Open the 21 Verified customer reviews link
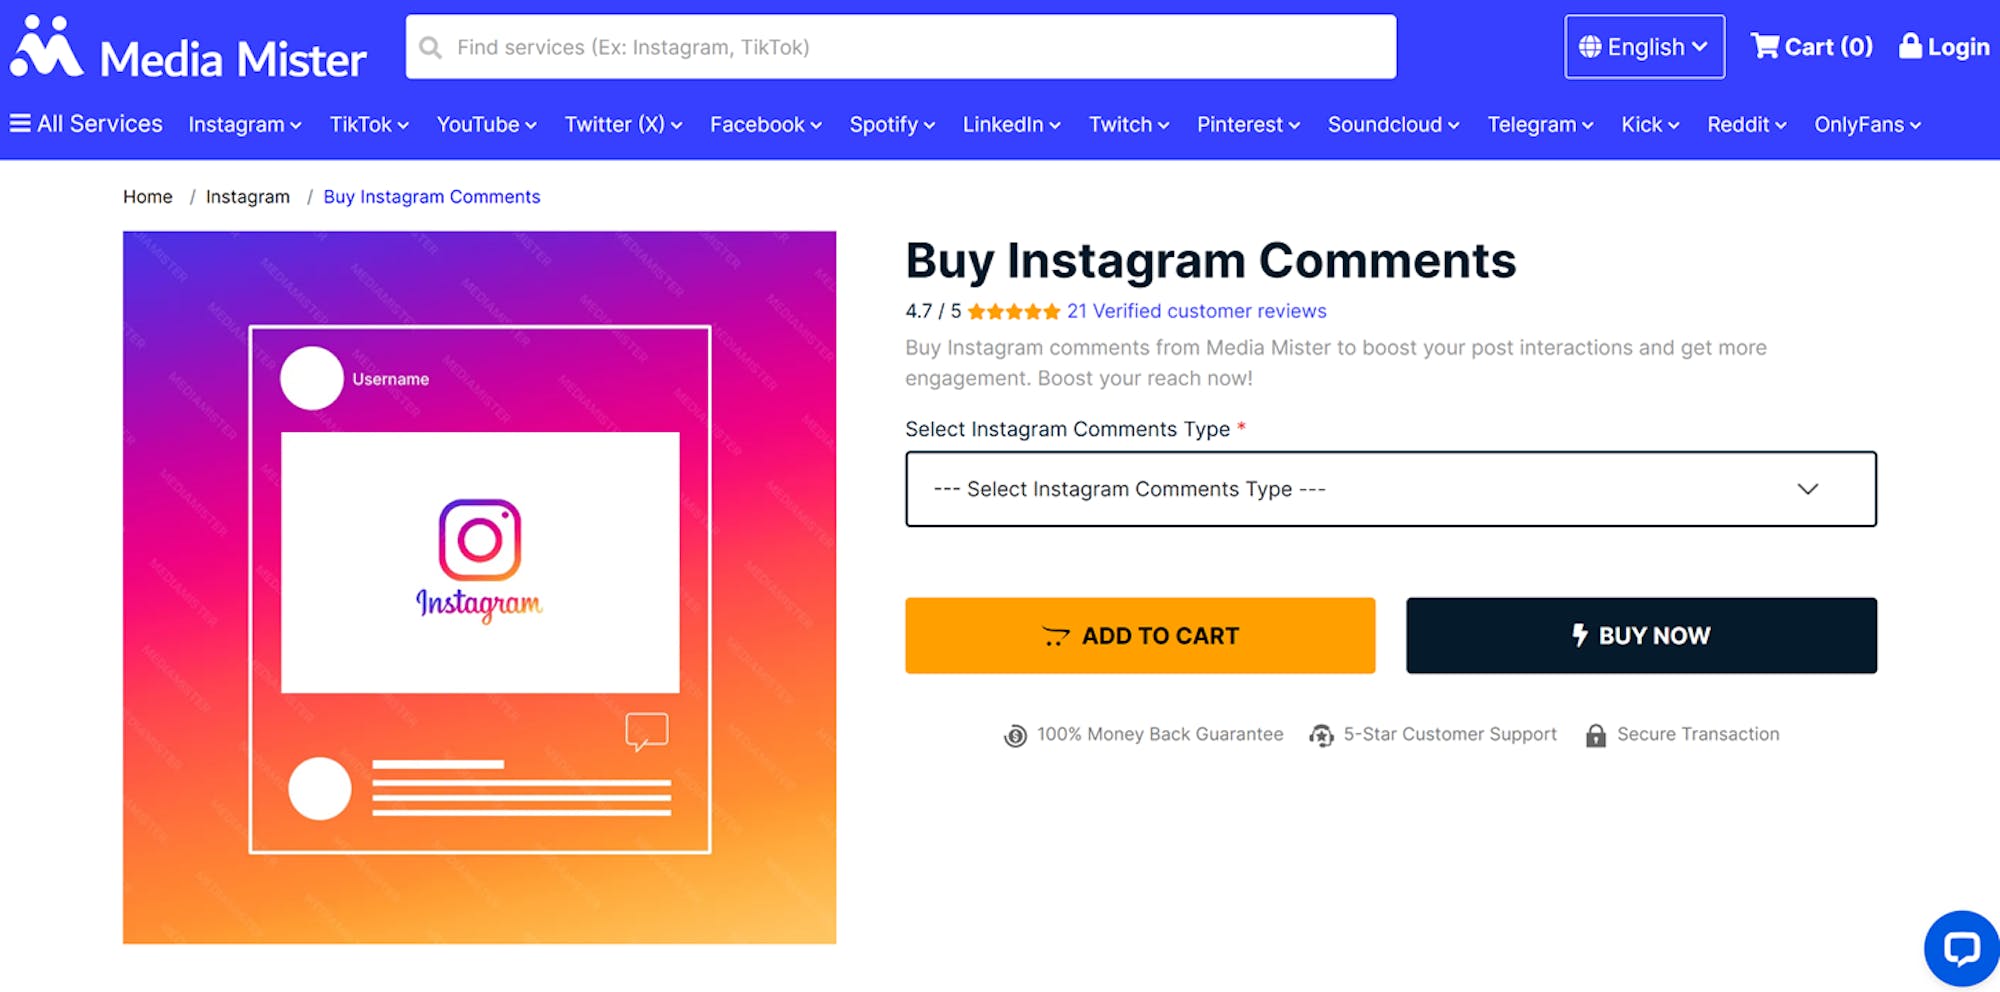Image resolution: width=2000 pixels, height=992 pixels. [1196, 311]
